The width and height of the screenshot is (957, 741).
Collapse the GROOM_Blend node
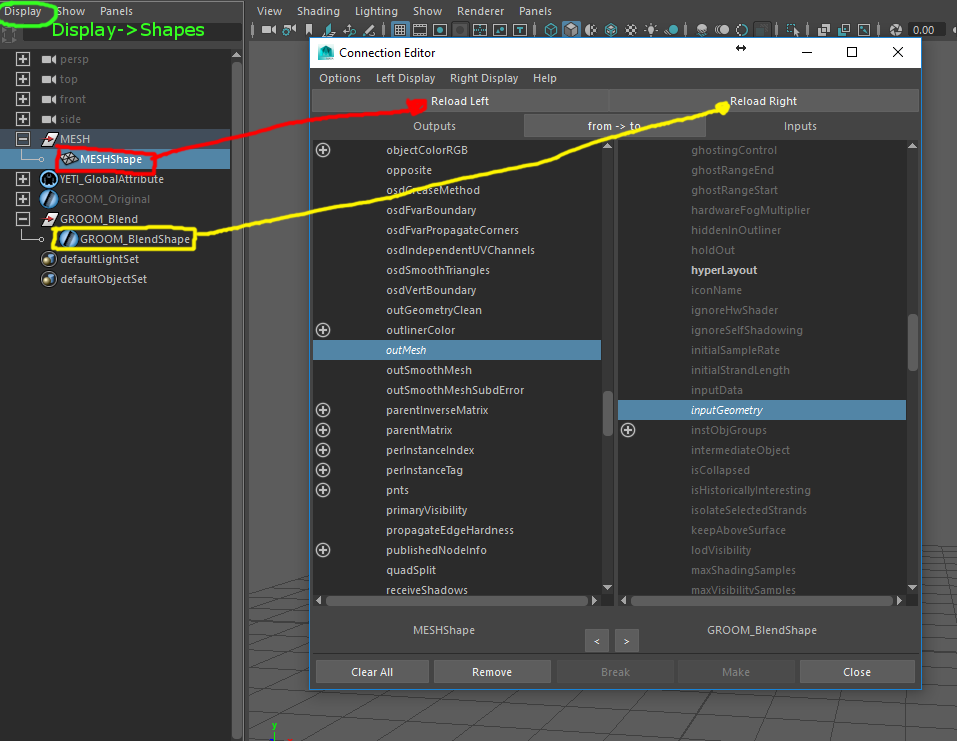23,219
